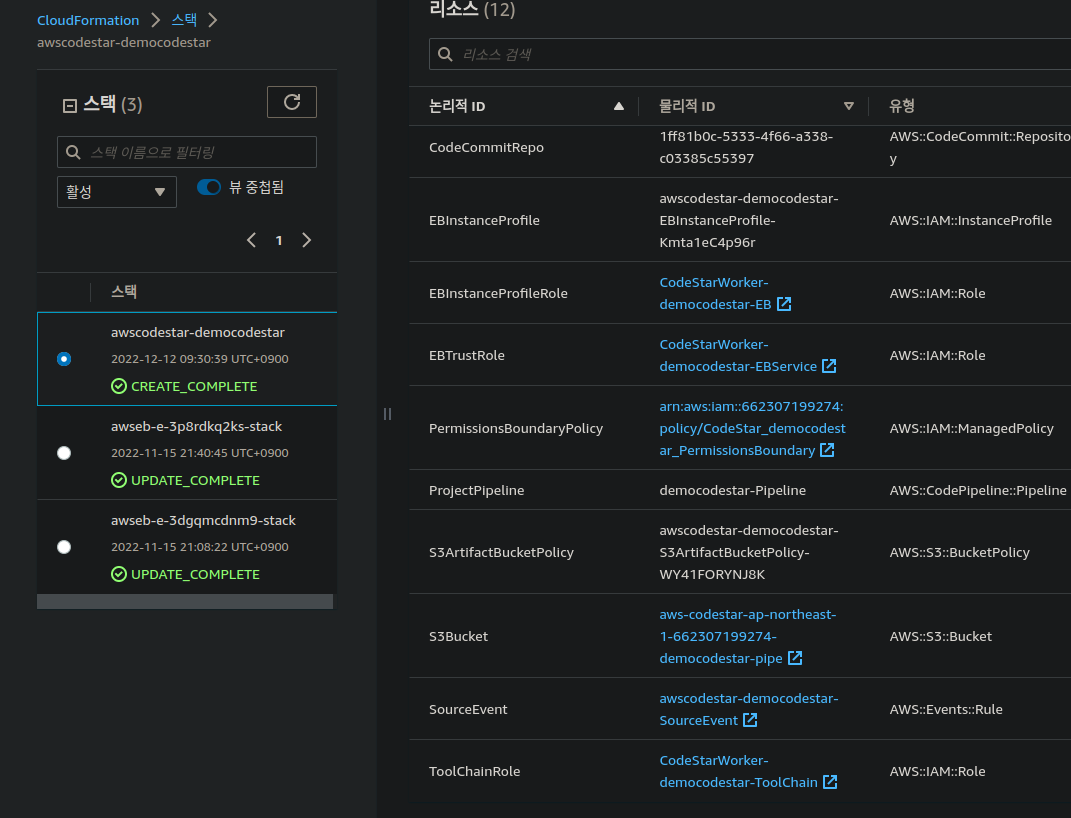Open CodeStar_democodestar_PermissionsBoundary policy link

click(x=752, y=428)
